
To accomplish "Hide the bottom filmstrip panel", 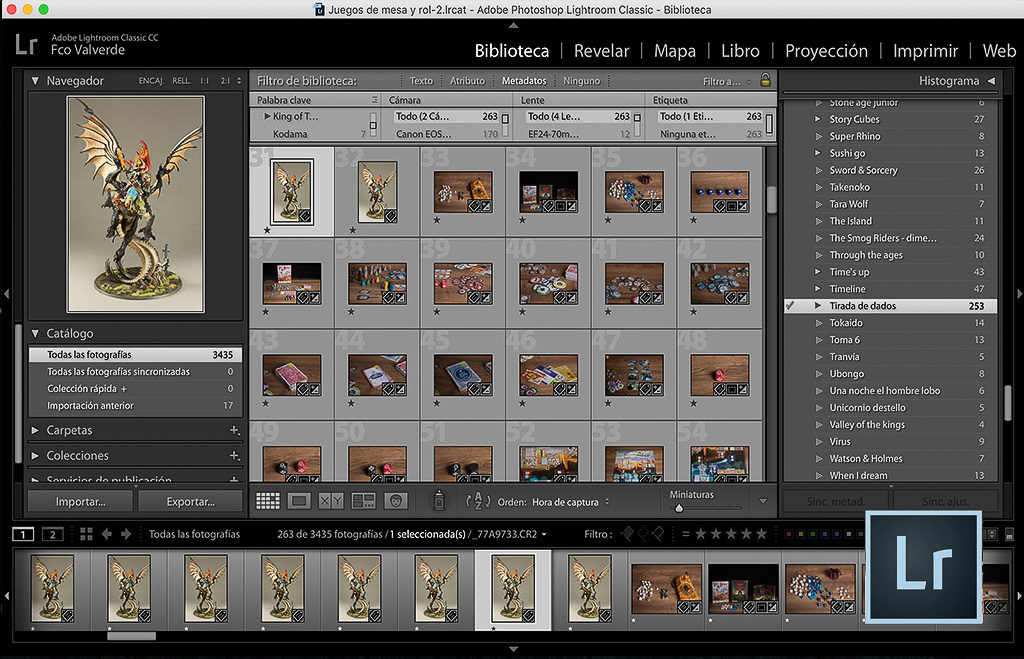I will (x=513, y=649).
